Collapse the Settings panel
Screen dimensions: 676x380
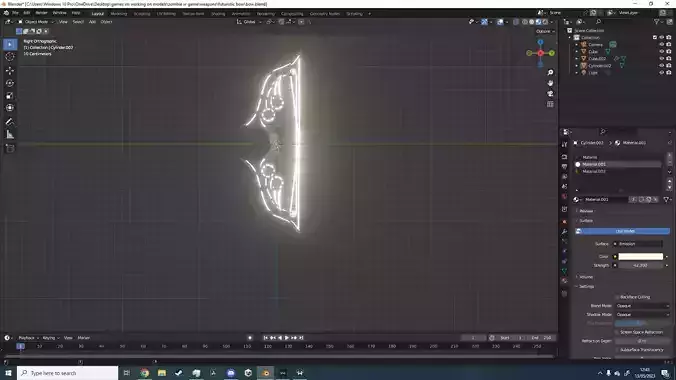tap(585, 286)
